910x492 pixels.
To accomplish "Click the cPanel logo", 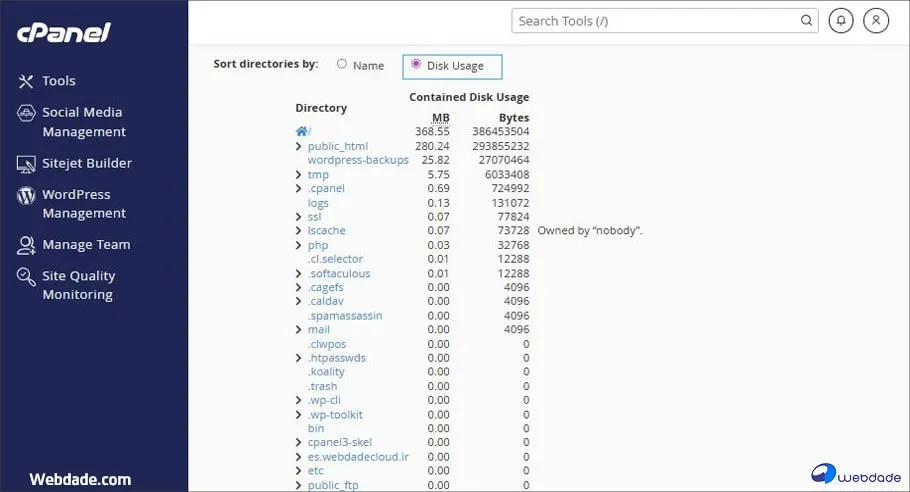I will (x=63, y=33).
